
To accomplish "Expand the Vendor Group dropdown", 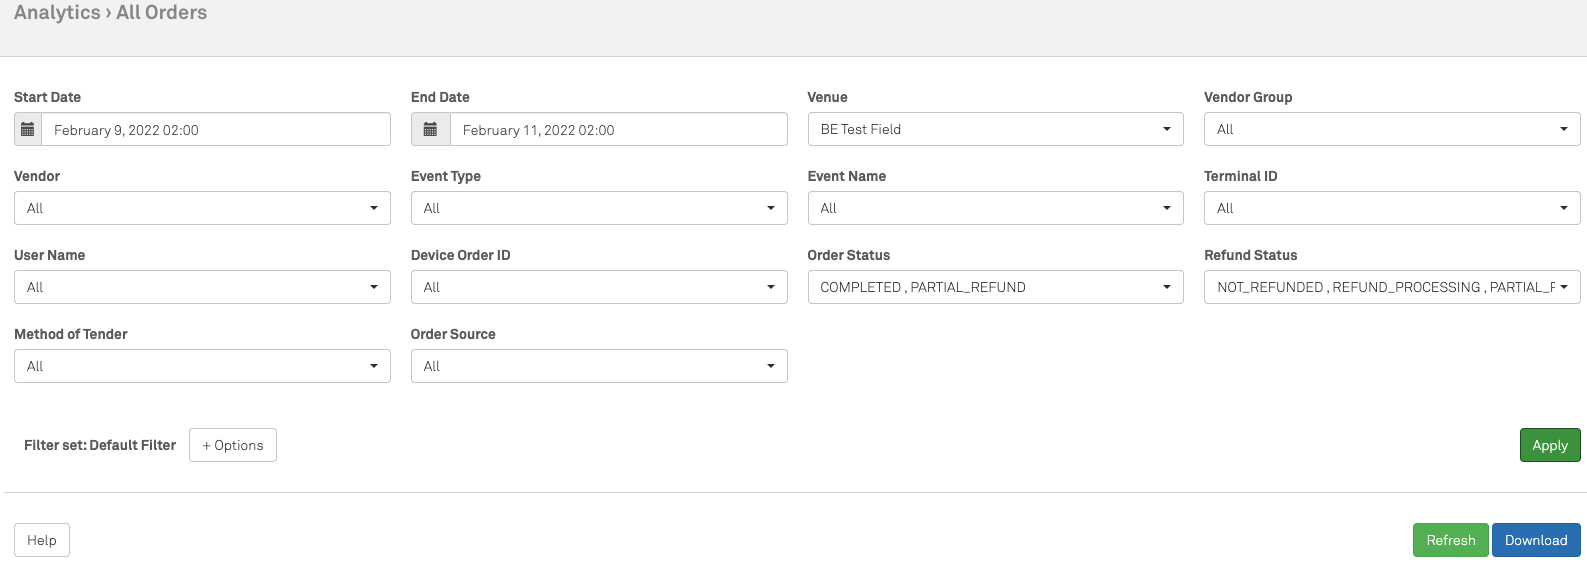I will click(1391, 129).
